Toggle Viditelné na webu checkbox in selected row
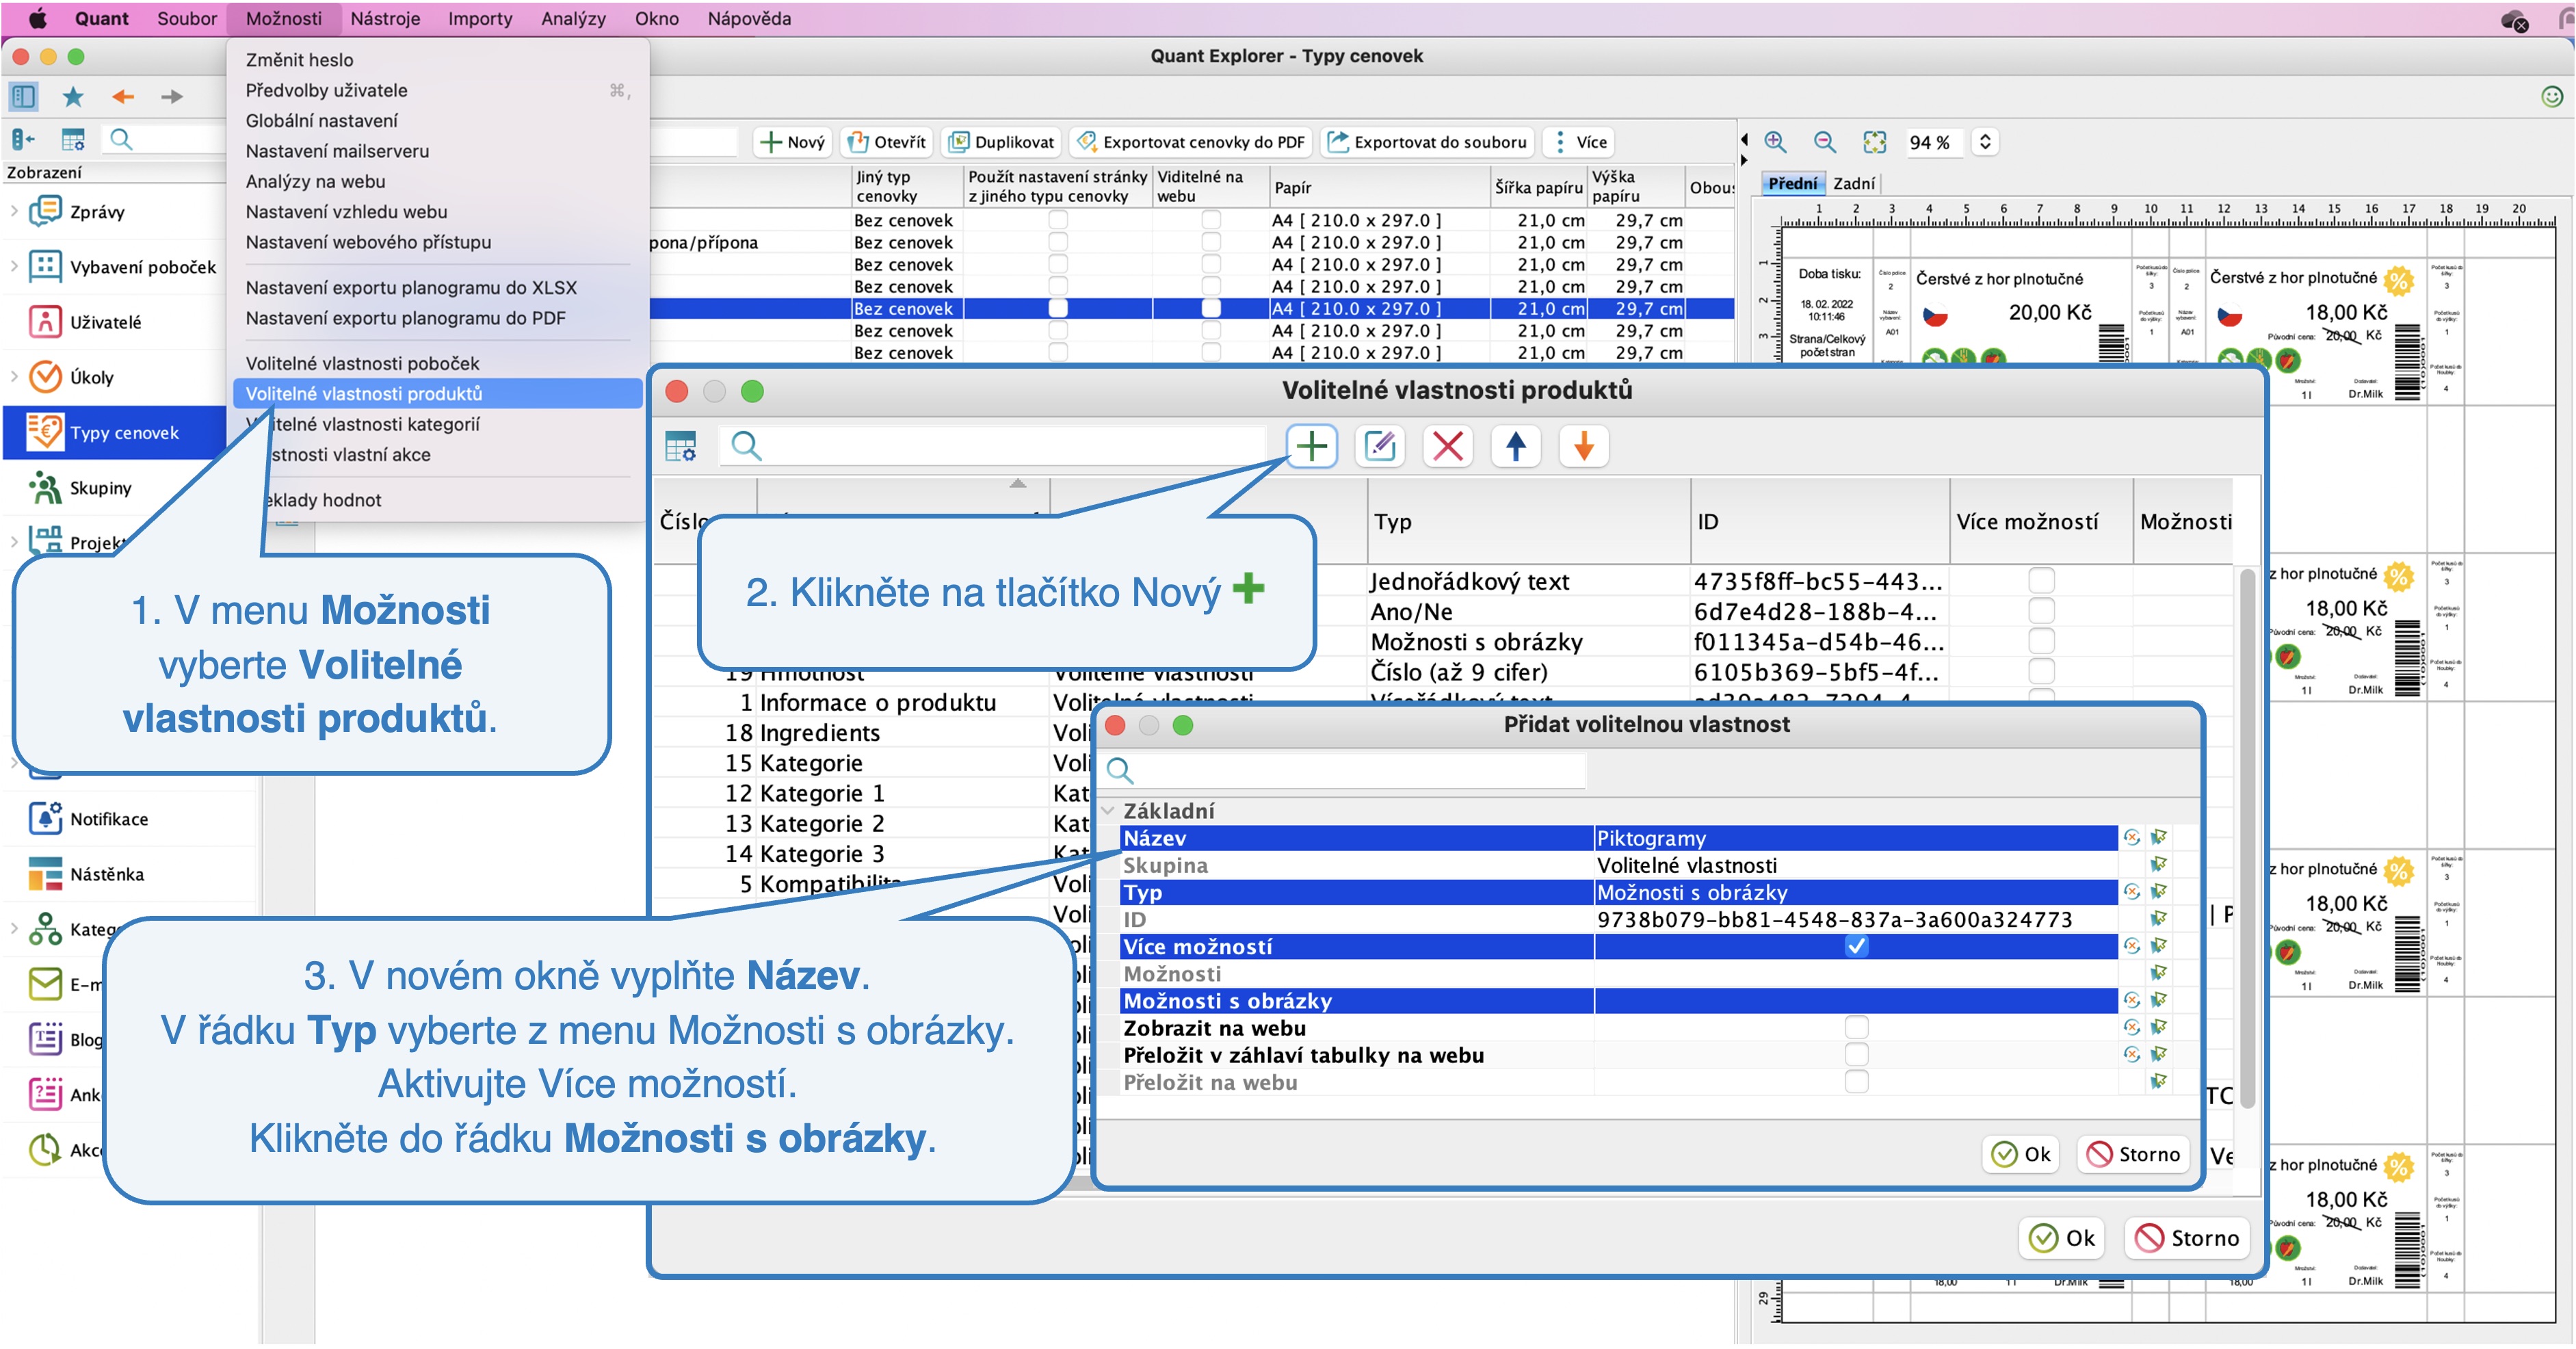Viewport: 2576px width, 1349px height. (1211, 308)
